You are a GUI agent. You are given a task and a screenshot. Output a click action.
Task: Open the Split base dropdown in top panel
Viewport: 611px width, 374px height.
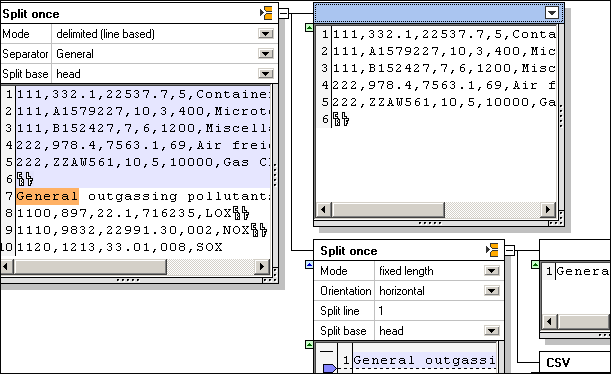click(265, 74)
